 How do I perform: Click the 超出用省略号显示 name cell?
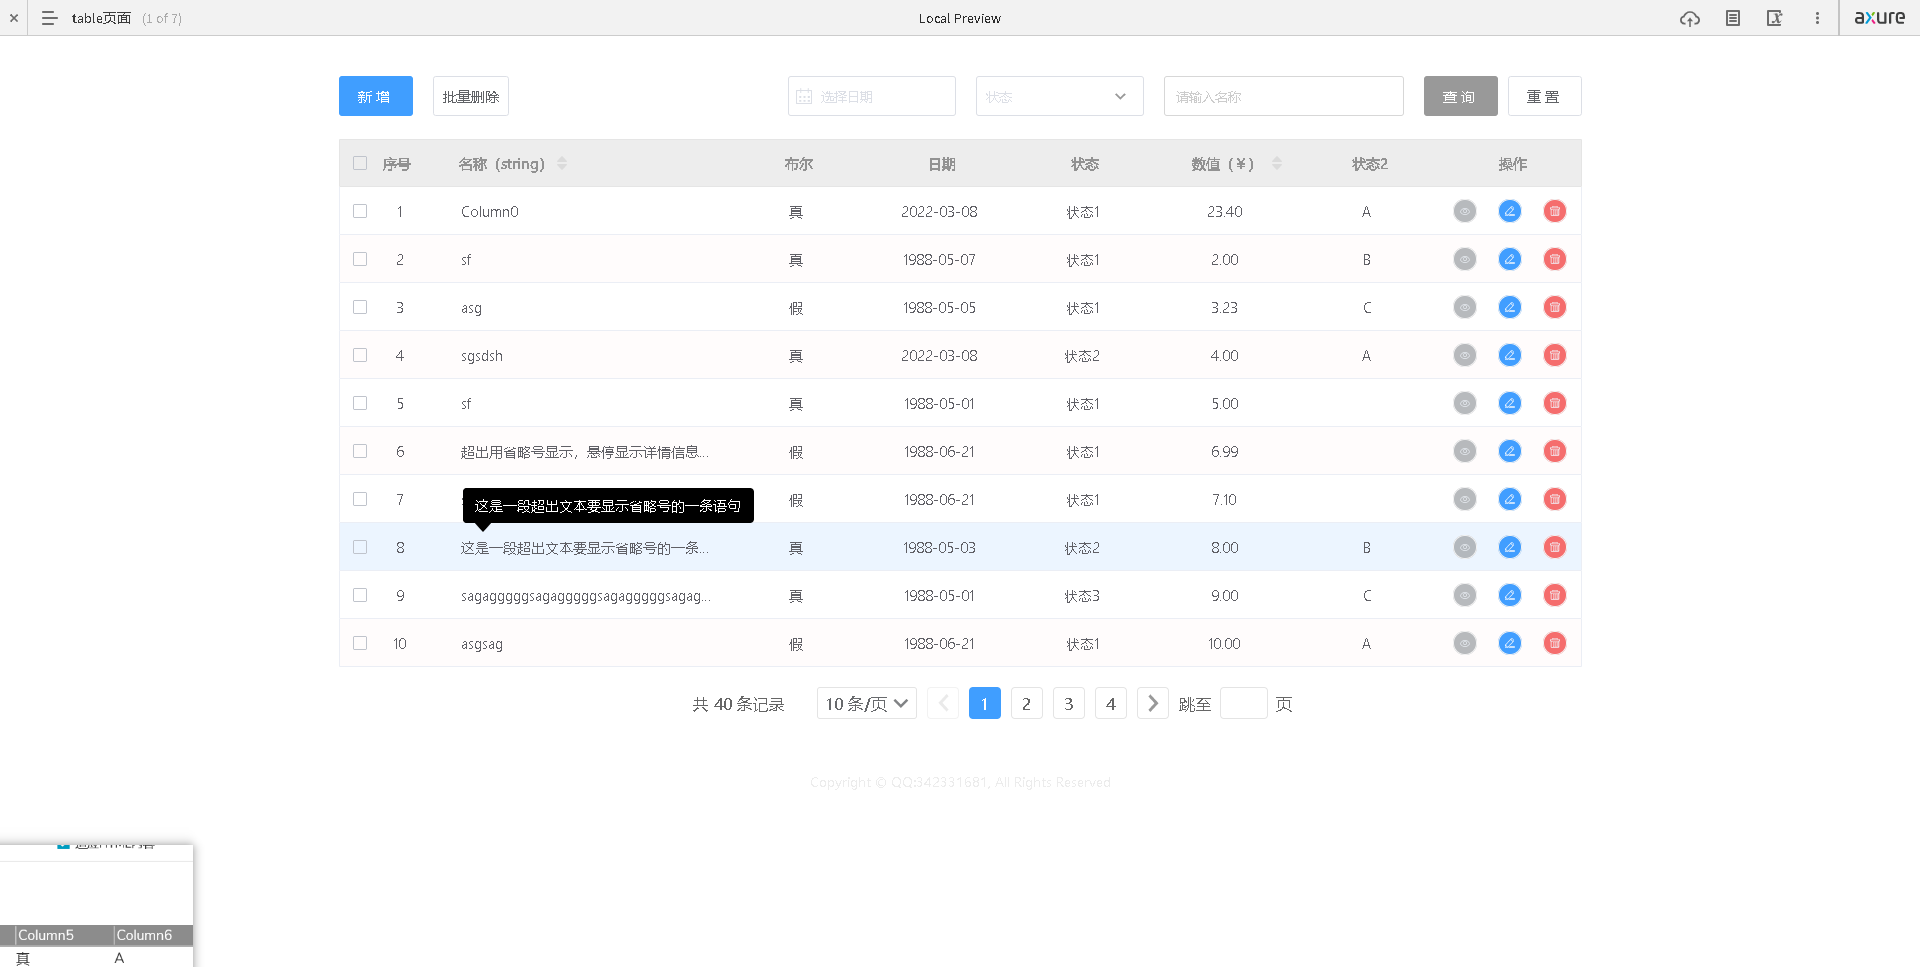[x=585, y=452]
